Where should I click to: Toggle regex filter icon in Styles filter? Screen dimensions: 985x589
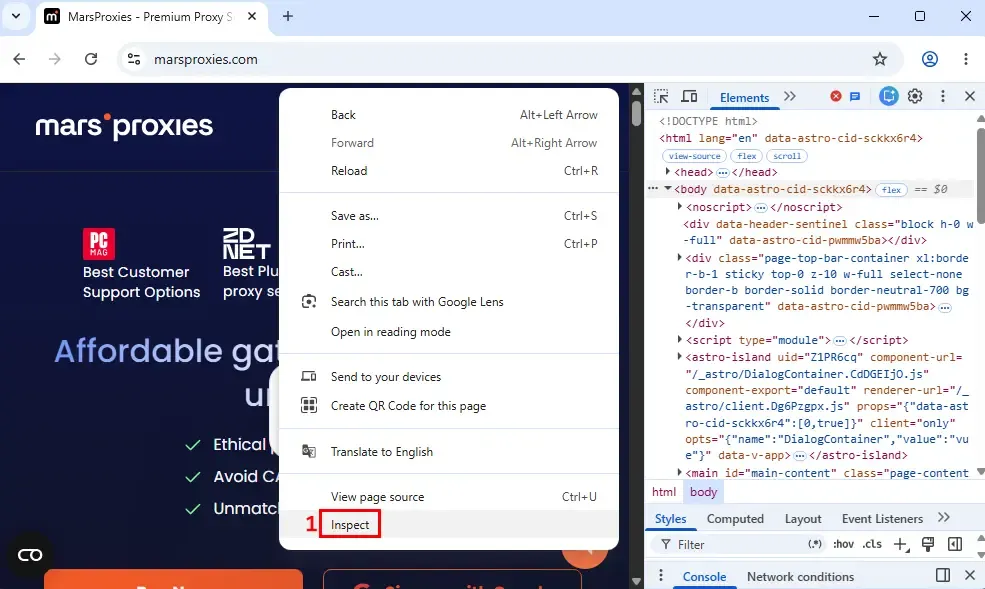[x=815, y=544]
